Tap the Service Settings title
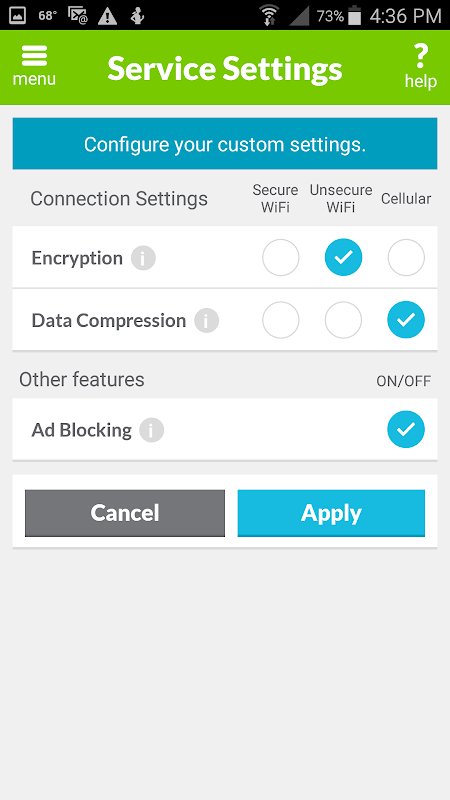The width and height of the screenshot is (450, 800). pos(224,68)
